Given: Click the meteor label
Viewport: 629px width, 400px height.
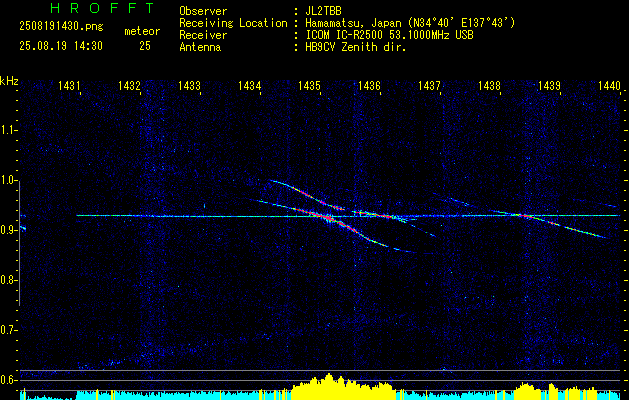Looking at the screenshot, I should (x=142, y=31).
